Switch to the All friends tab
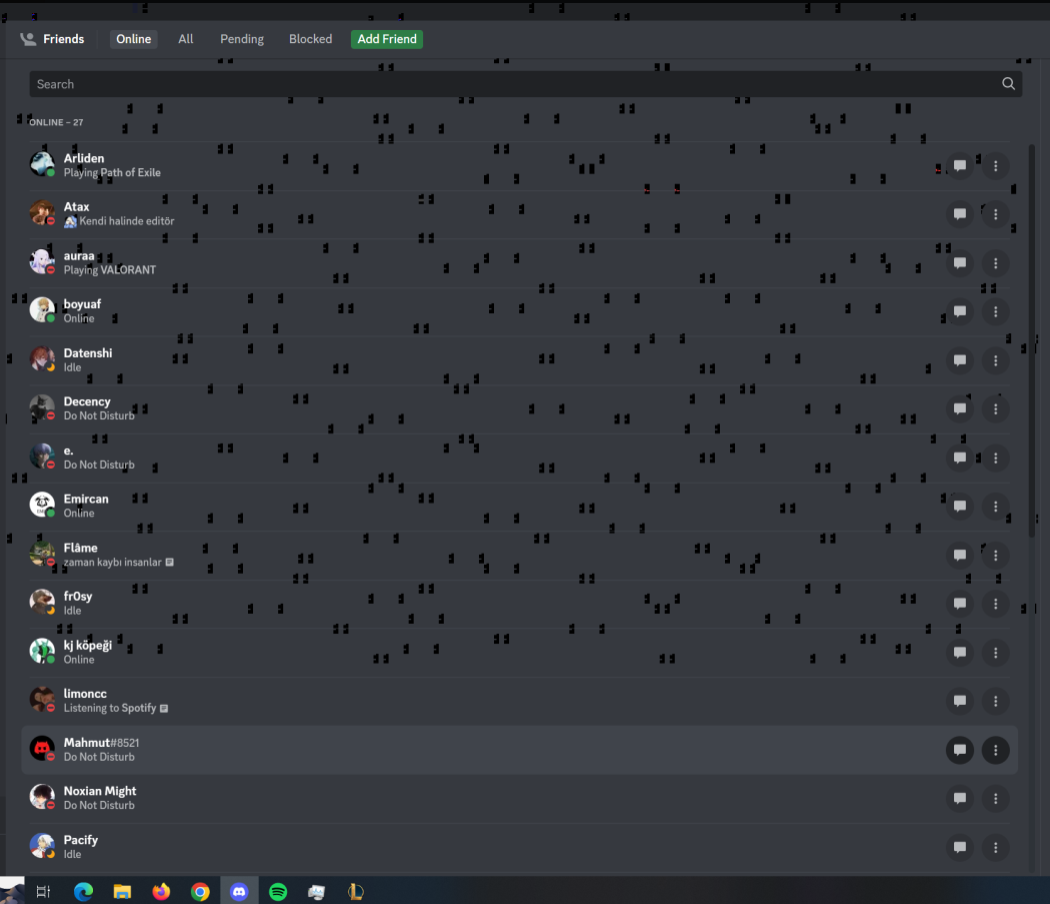The height and width of the screenshot is (904, 1050). (x=185, y=39)
